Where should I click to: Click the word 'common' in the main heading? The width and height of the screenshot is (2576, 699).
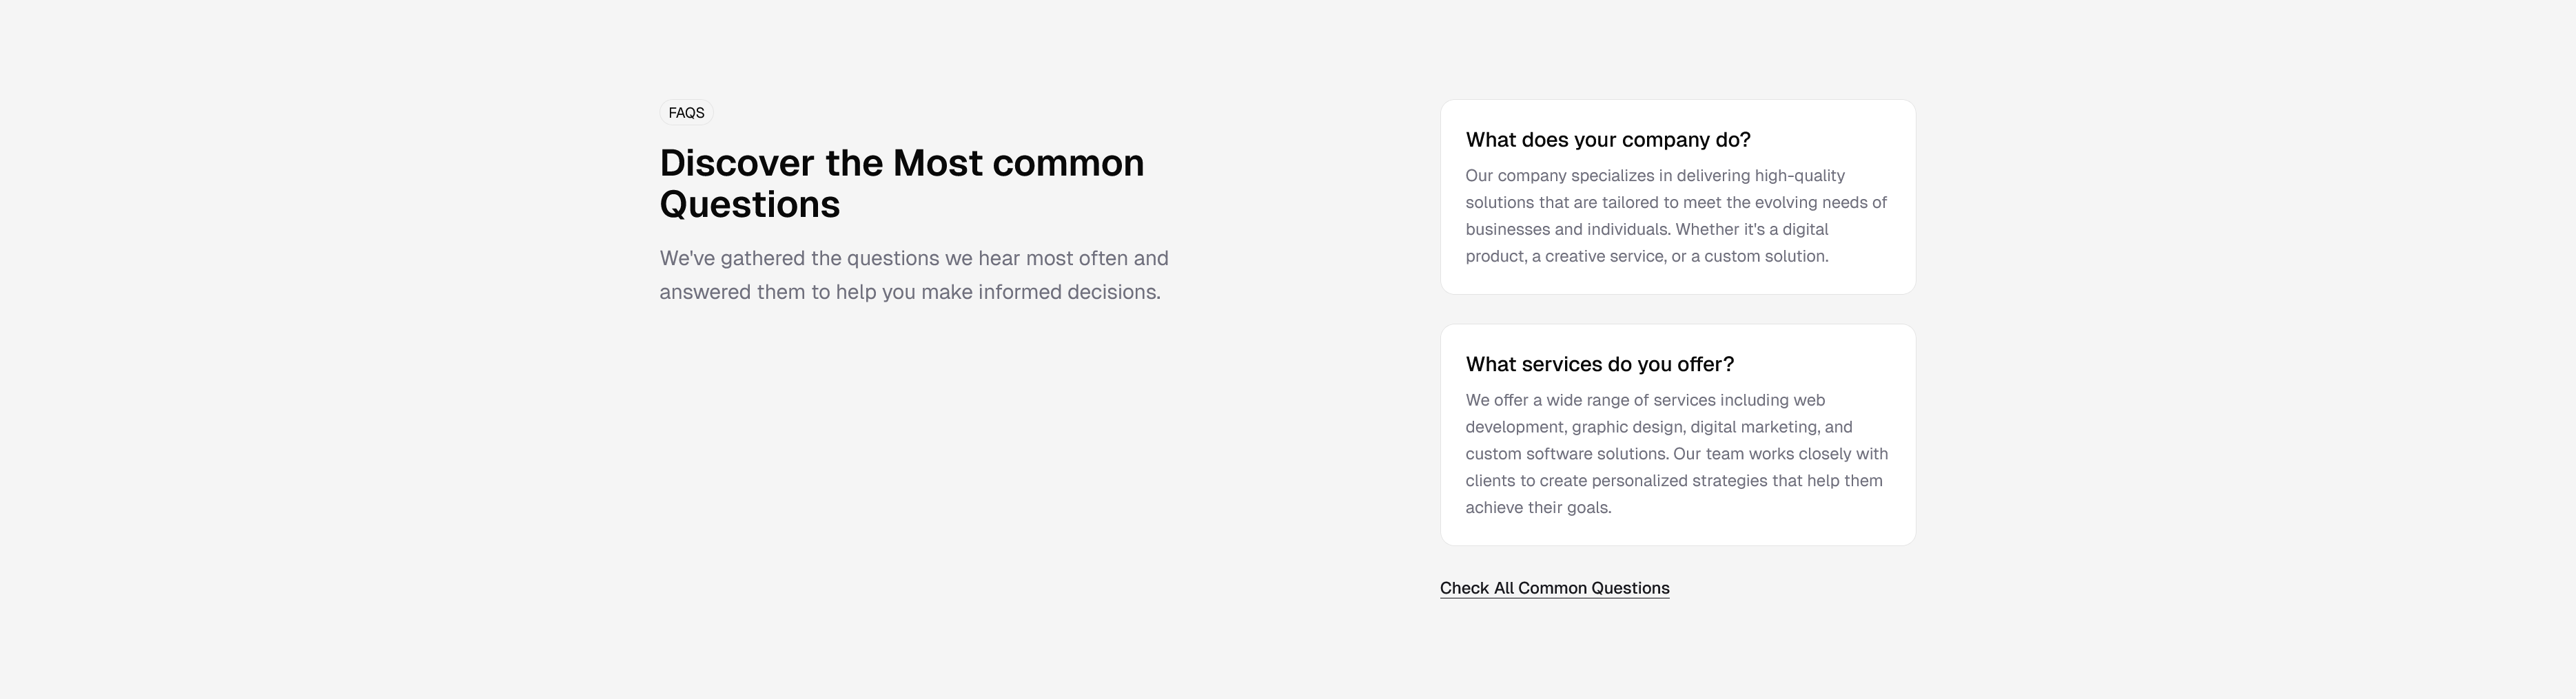1067,163
